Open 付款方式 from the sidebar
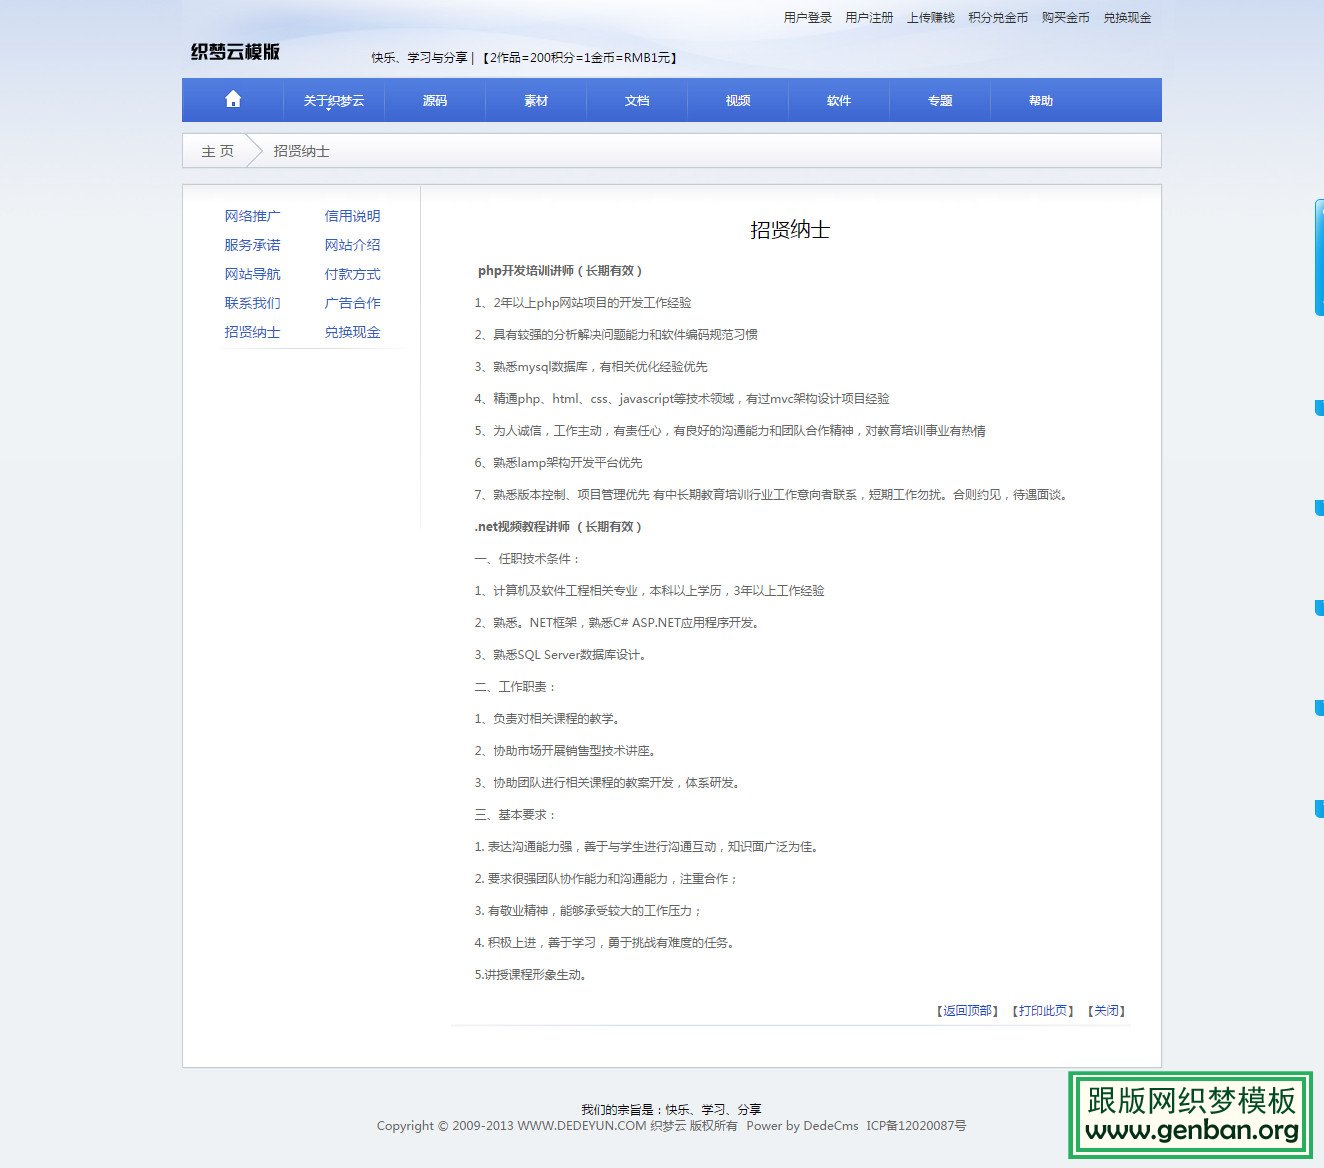 pos(352,274)
